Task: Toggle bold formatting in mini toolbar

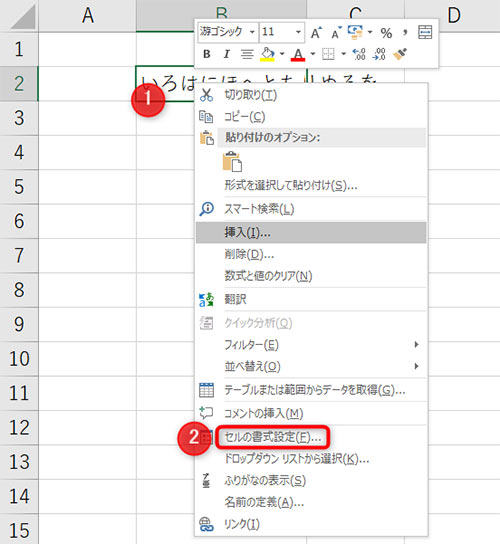Action: [207, 54]
